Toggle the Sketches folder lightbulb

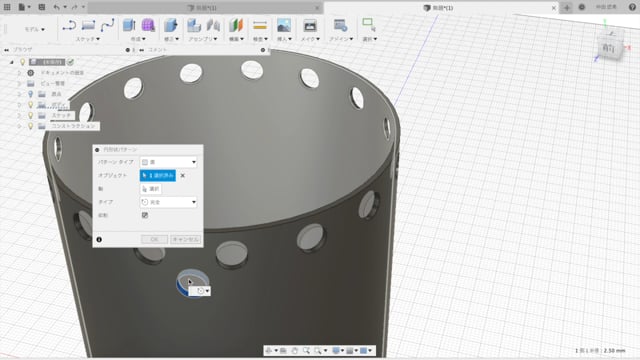[30, 116]
